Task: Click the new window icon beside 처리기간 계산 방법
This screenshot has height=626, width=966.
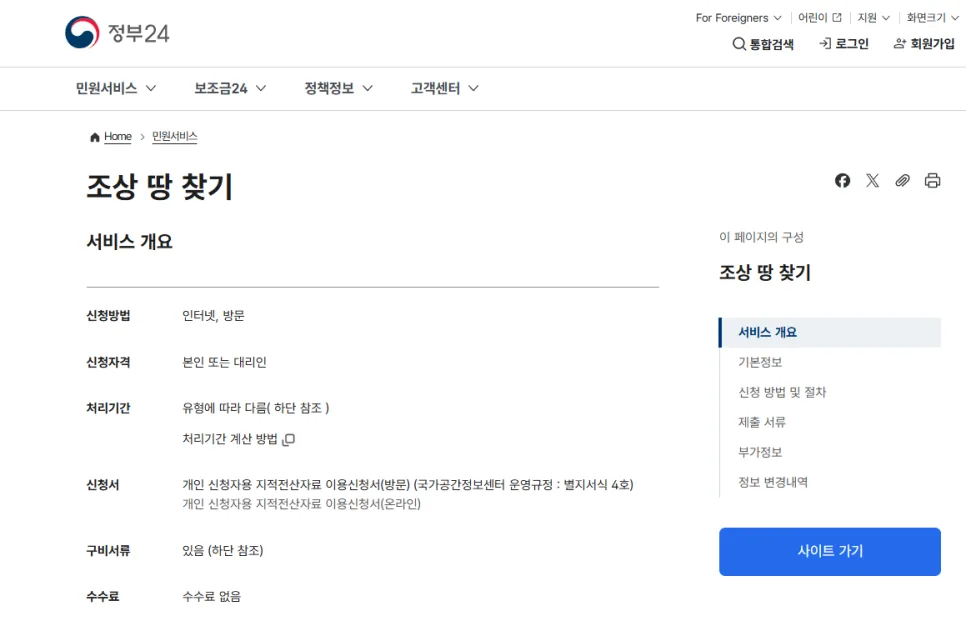Action: pyautogui.click(x=288, y=439)
